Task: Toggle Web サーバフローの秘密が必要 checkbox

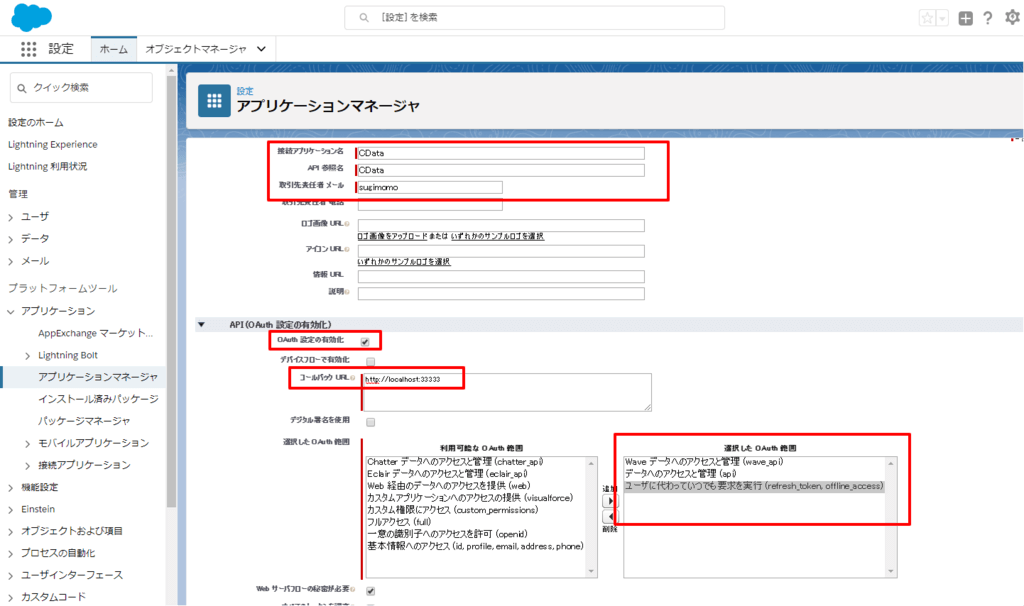Action: pyautogui.click(x=370, y=591)
